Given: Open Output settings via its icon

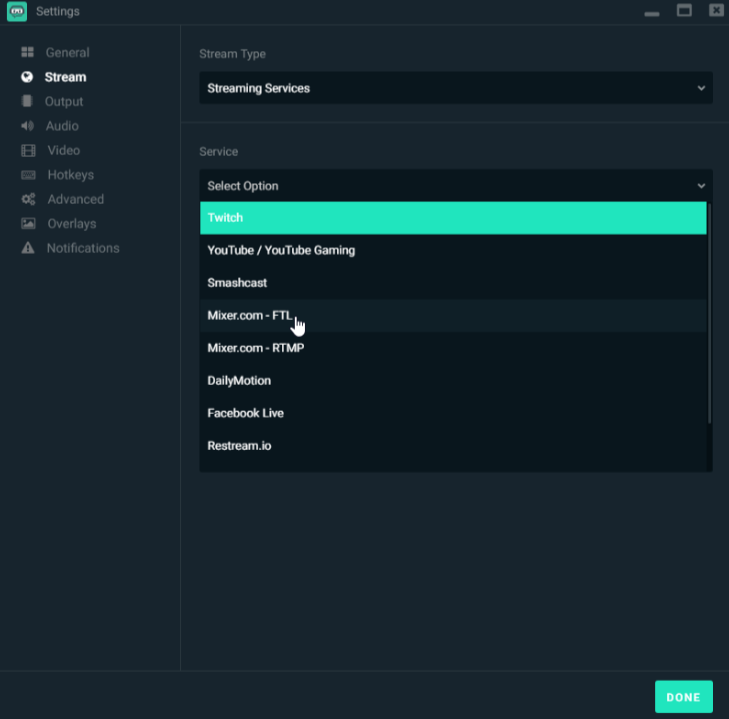Looking at the screenshot, I should point(27,102).
